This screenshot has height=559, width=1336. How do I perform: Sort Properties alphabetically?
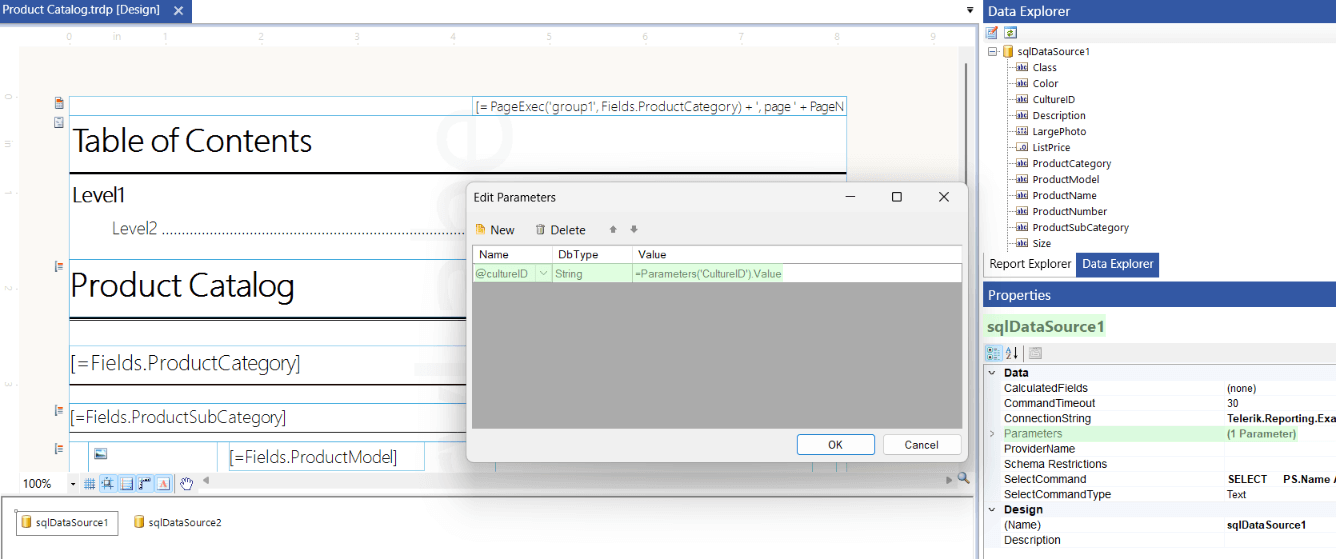1012,353
